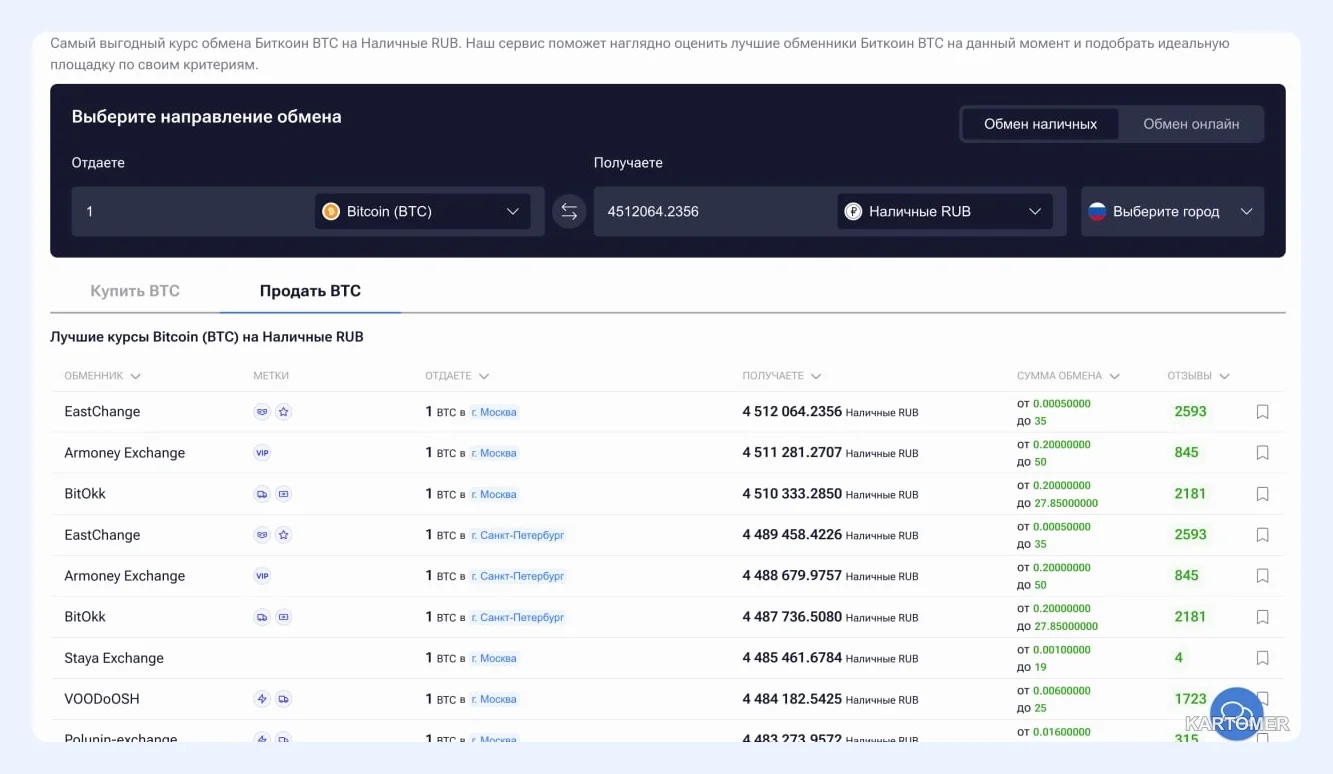The image size is (1333, 774).
Task: Sort by Получаете column header
Action: coord(781,376)
